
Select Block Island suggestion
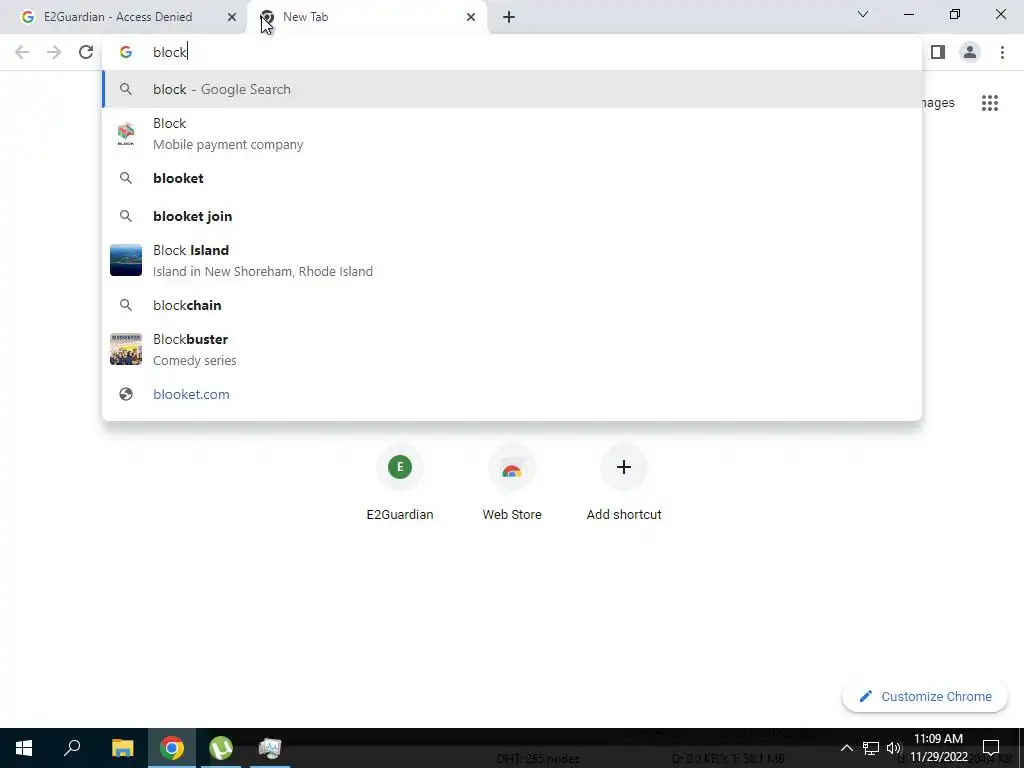[512, 261]
